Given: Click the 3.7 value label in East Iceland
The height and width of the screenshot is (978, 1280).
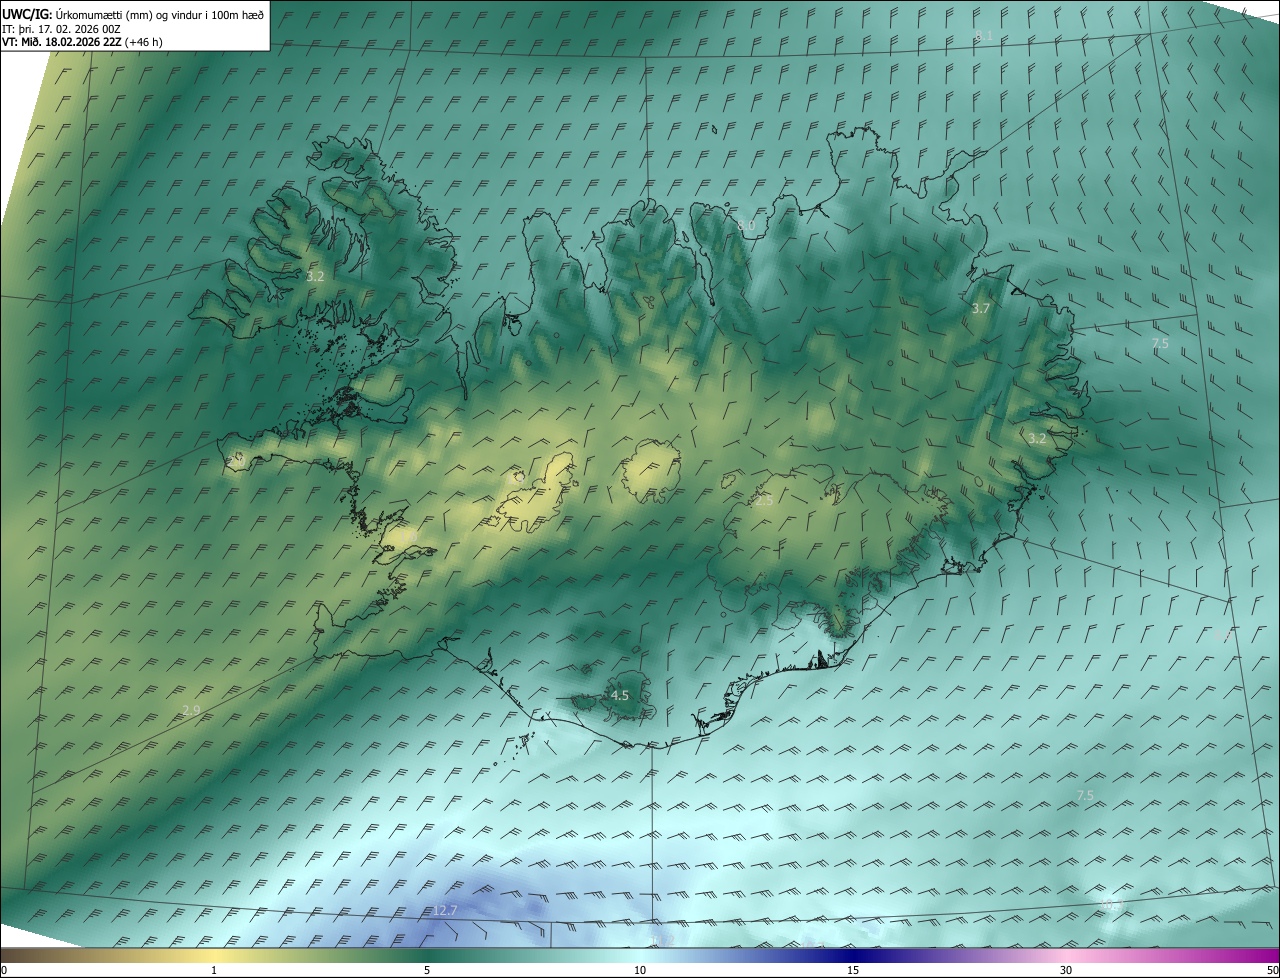Looking at the screenshot, I should [x=980, y=309].
